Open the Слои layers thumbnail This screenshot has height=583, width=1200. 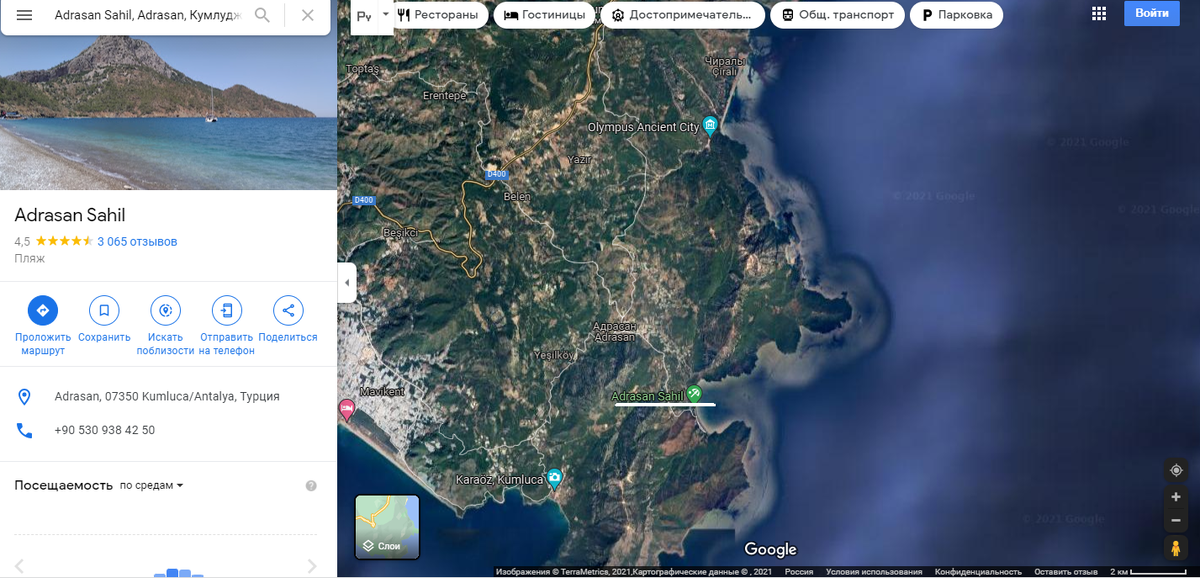point(387,527)
